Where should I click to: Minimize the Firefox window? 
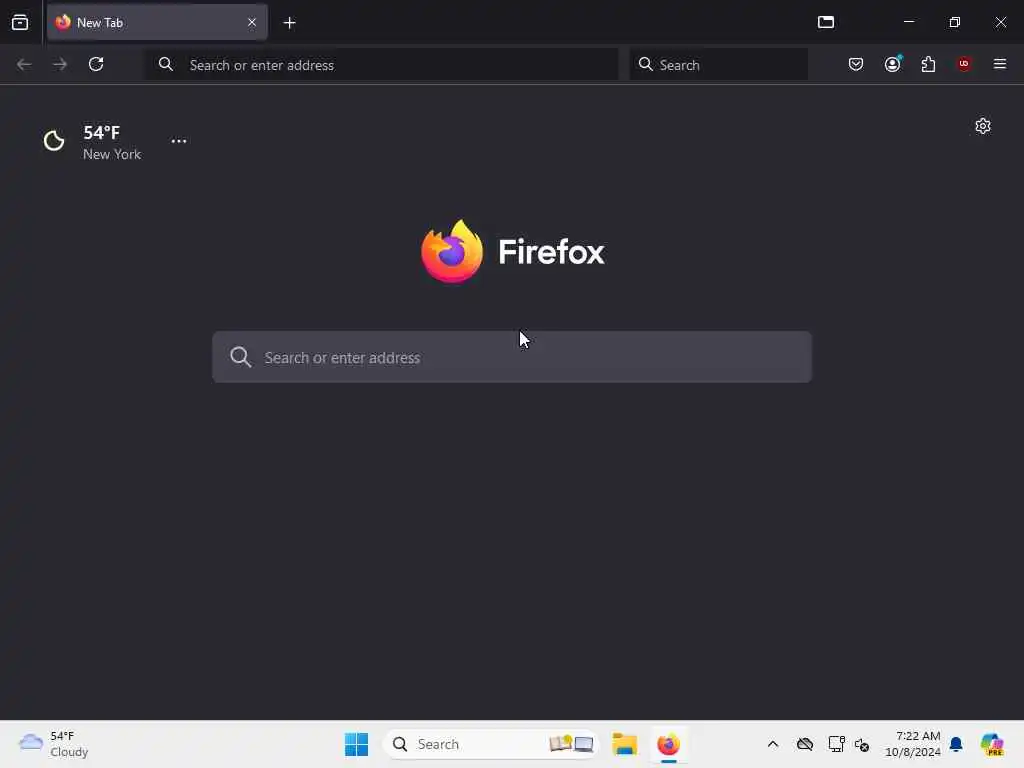pyautogui.click(x=908, y=22)
